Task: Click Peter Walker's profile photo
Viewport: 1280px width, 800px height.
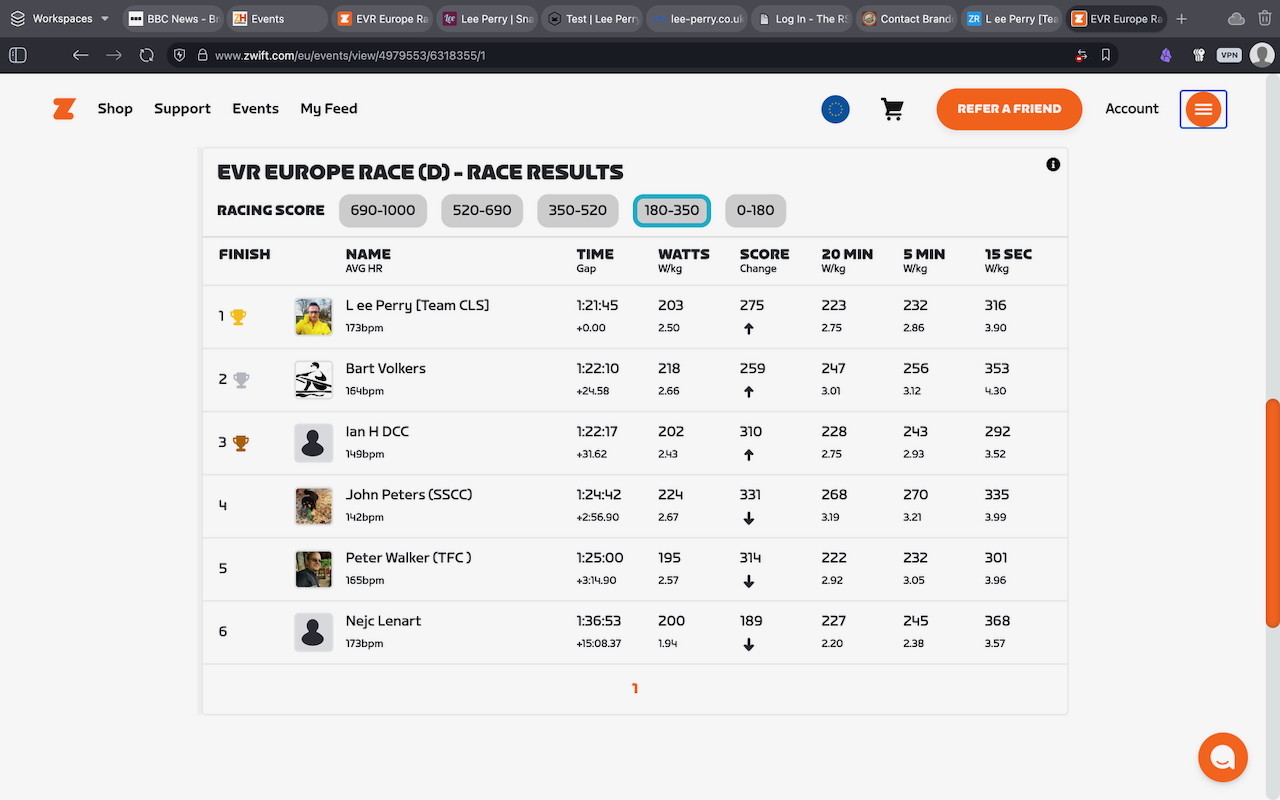Action: 313,569
